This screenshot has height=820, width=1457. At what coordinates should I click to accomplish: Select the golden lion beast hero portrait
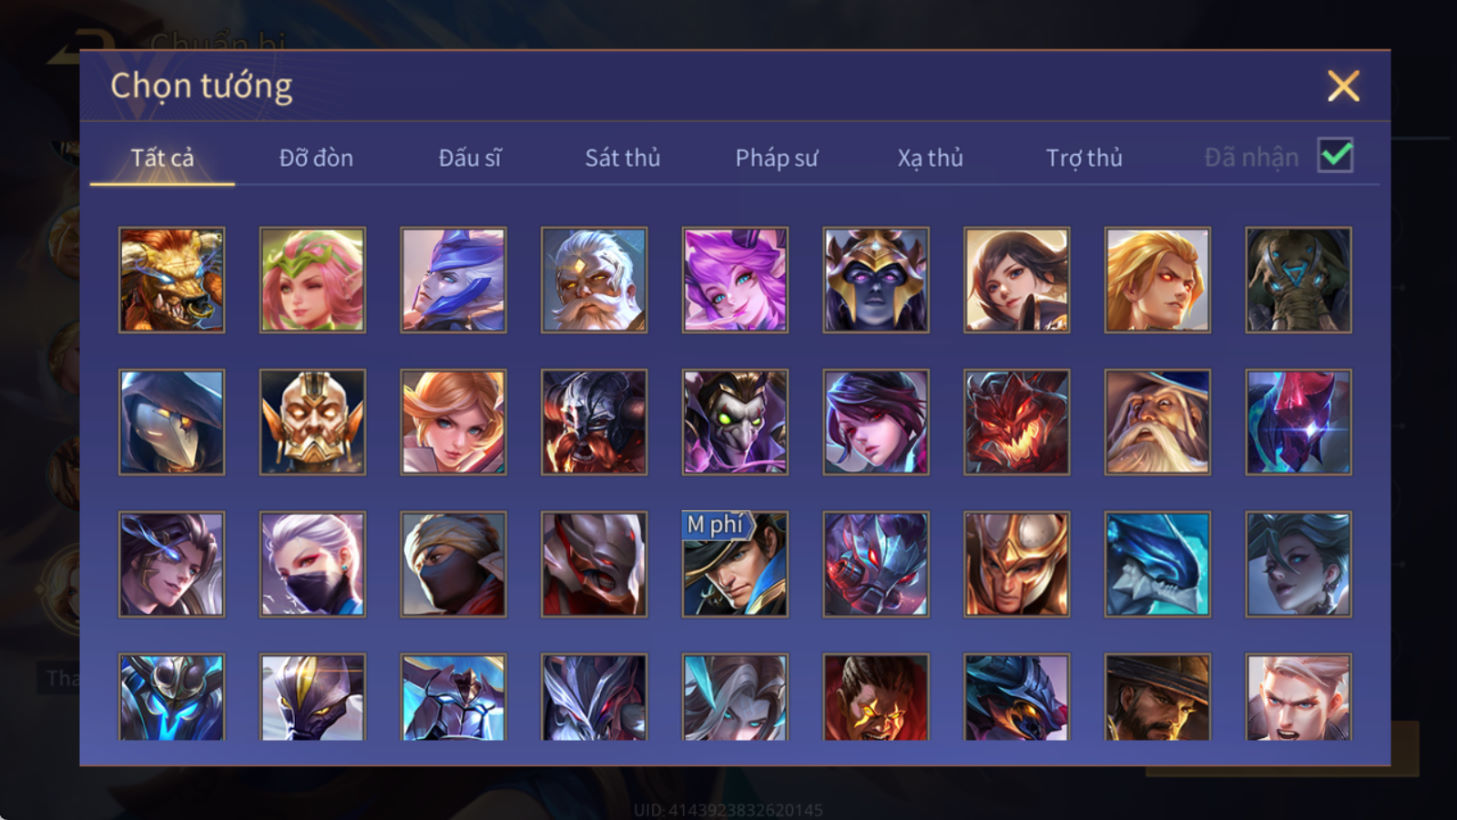coord(172,280)
